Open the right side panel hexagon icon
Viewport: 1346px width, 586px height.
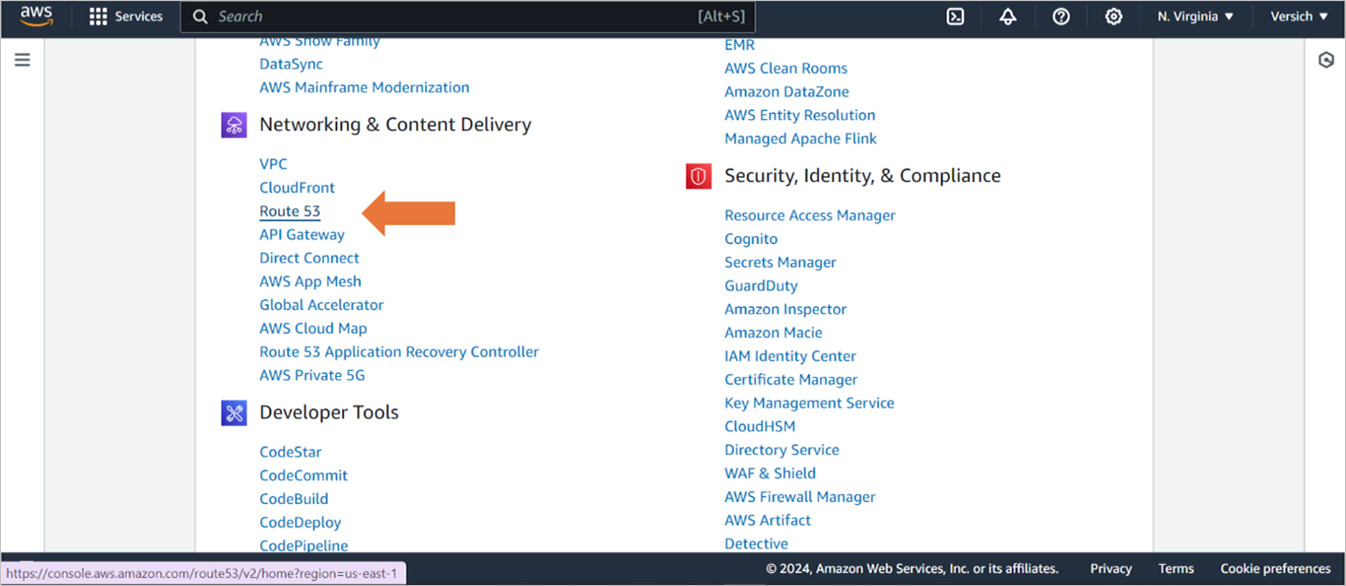1326,60
